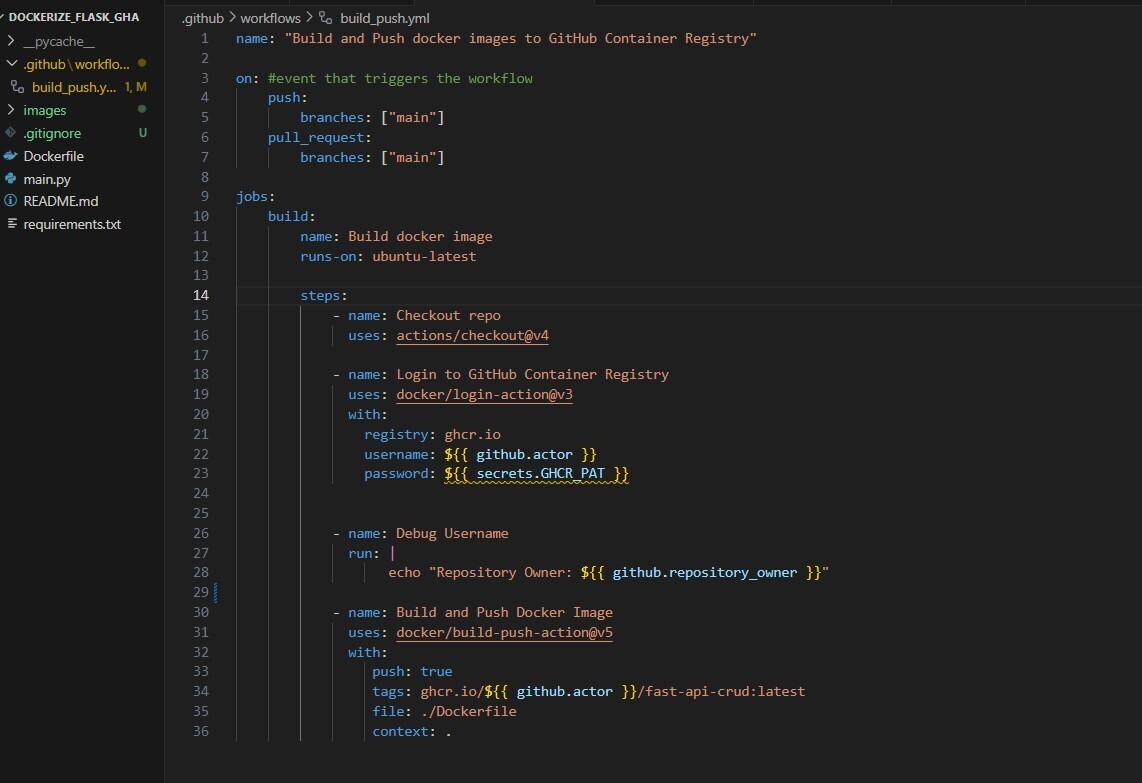Open the docker/build-push-action@v5 link
Viewport: 1142px width, 783px height.
[505, 633]
